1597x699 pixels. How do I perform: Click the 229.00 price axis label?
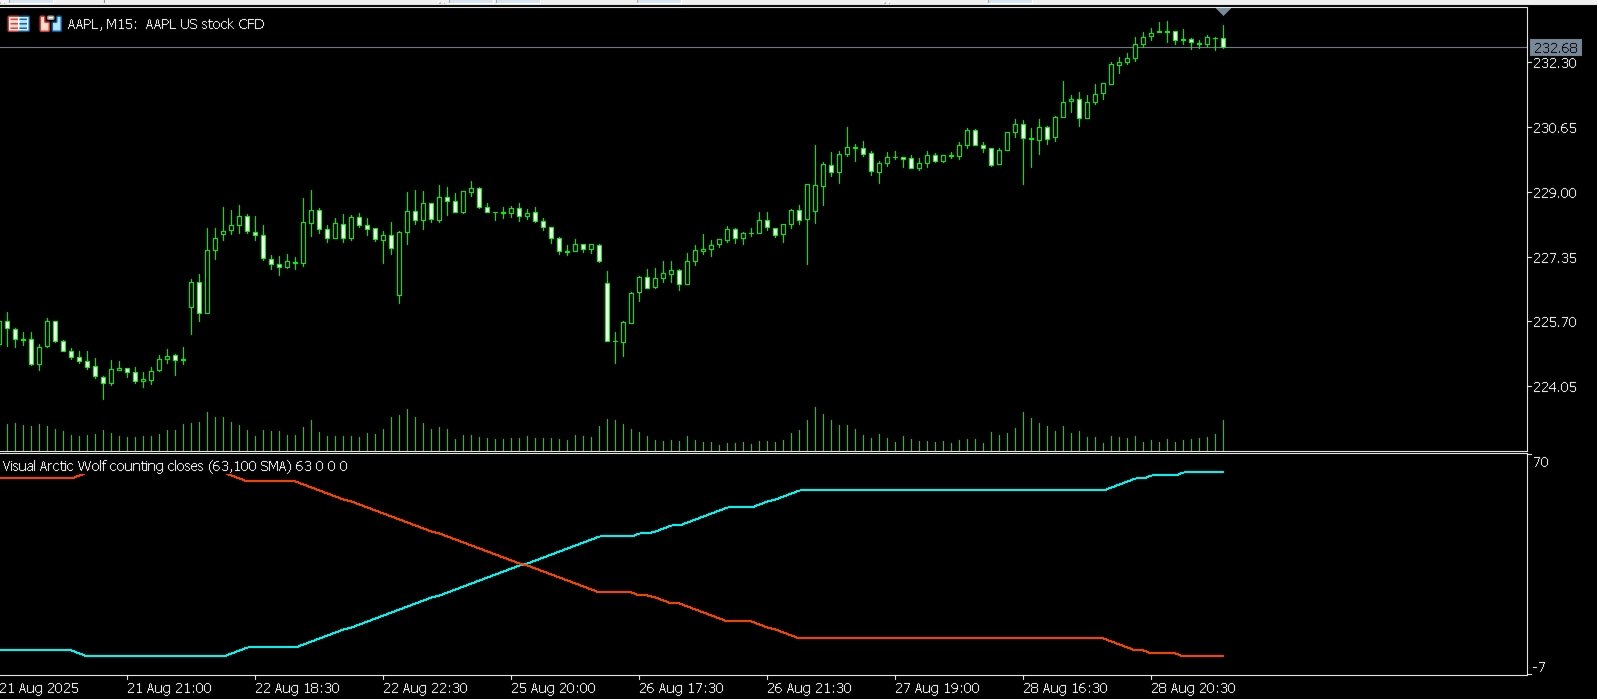pos(1555,193)
